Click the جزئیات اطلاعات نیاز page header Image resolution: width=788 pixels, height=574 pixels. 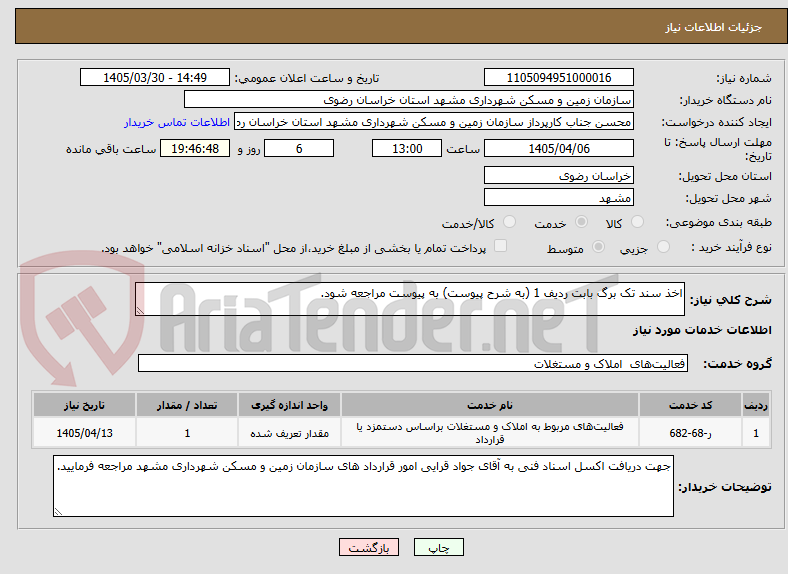click(714, 27)
